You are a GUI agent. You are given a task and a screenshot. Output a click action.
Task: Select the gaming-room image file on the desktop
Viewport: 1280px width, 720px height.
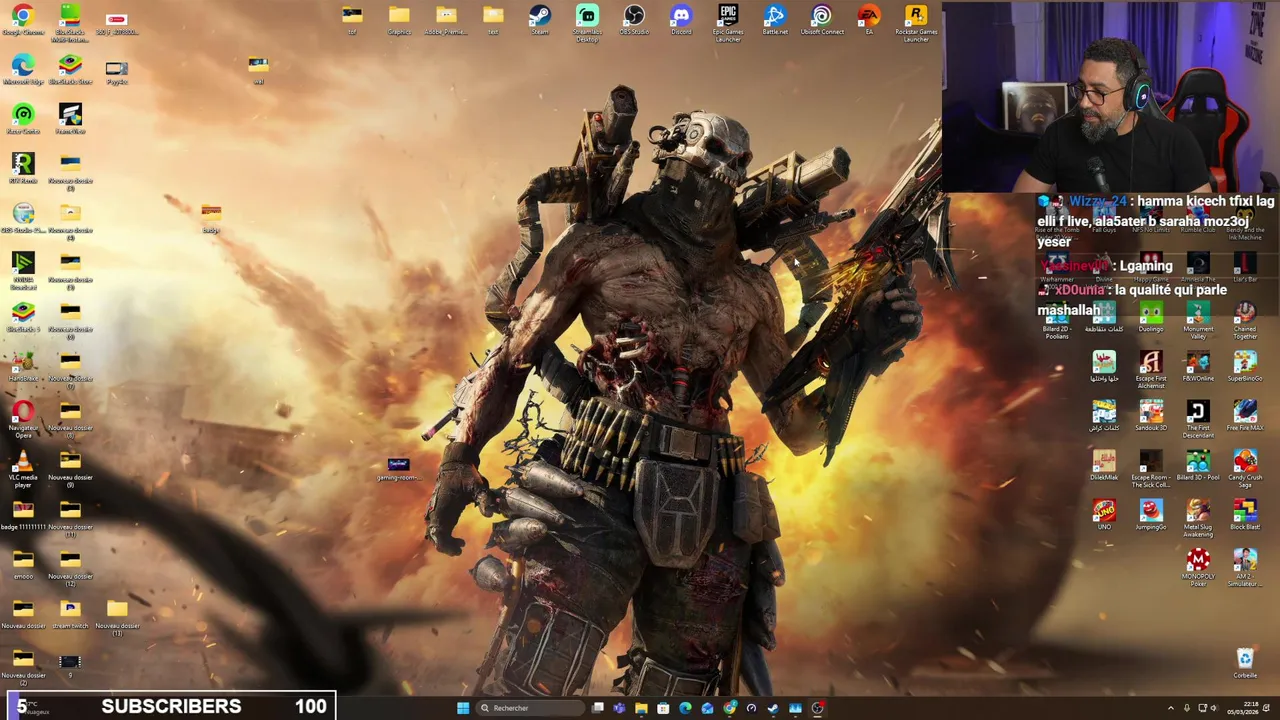[x=399, y=469]
